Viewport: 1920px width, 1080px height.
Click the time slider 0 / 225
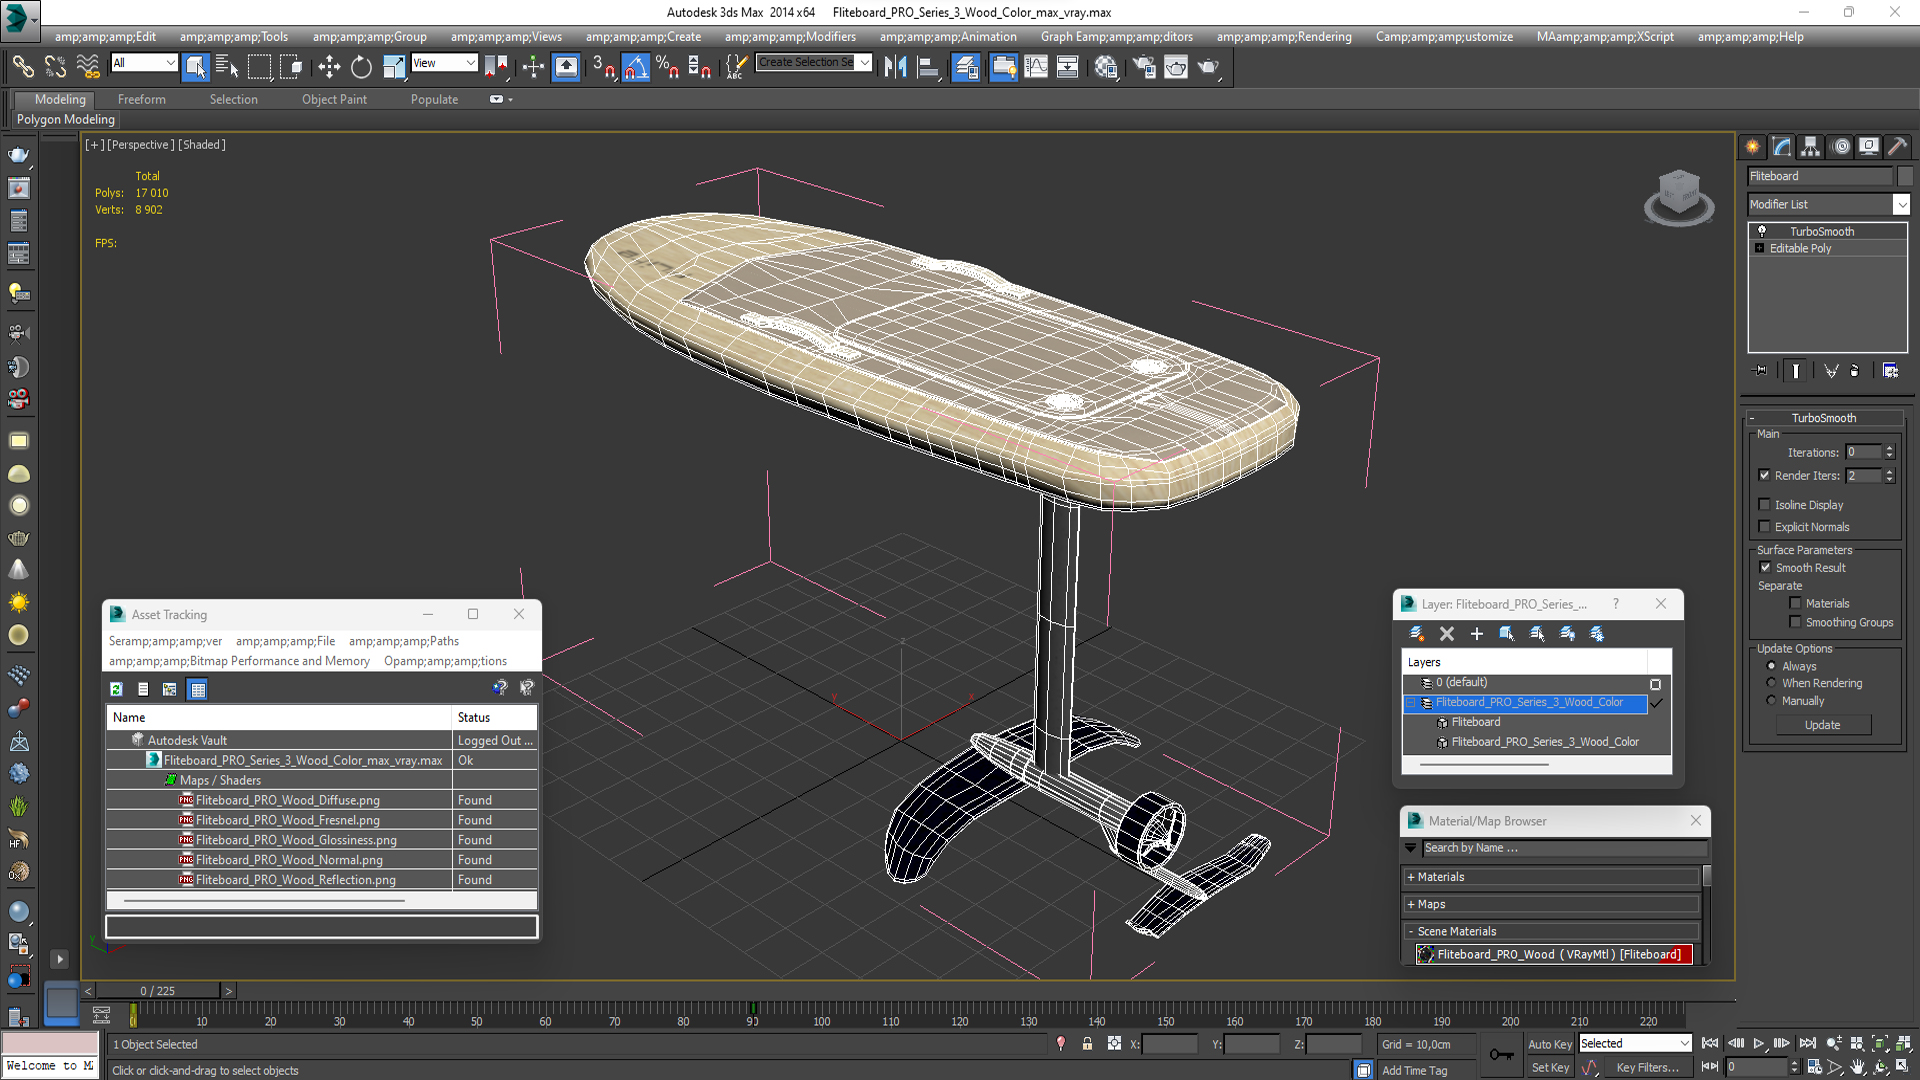coord(158,991)
